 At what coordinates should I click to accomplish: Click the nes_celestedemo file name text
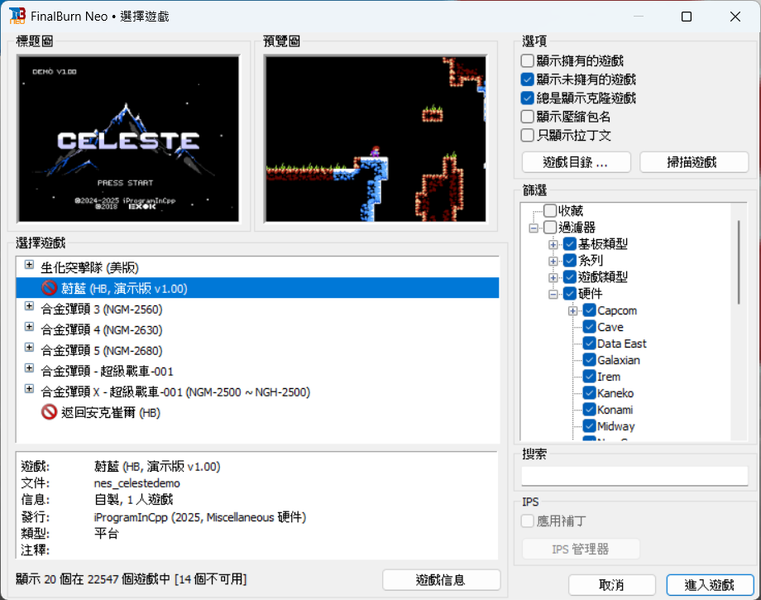coord(137,483)
